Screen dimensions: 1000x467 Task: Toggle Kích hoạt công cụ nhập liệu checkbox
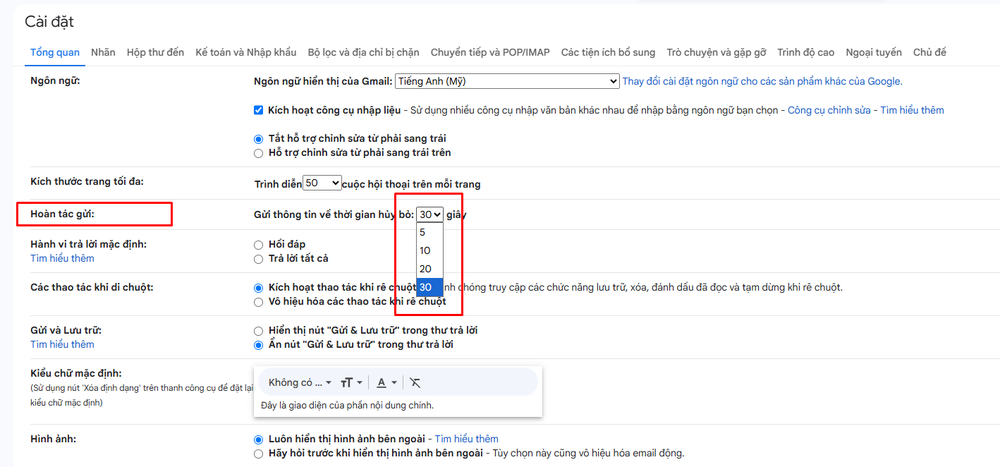(x=258, y=110)
